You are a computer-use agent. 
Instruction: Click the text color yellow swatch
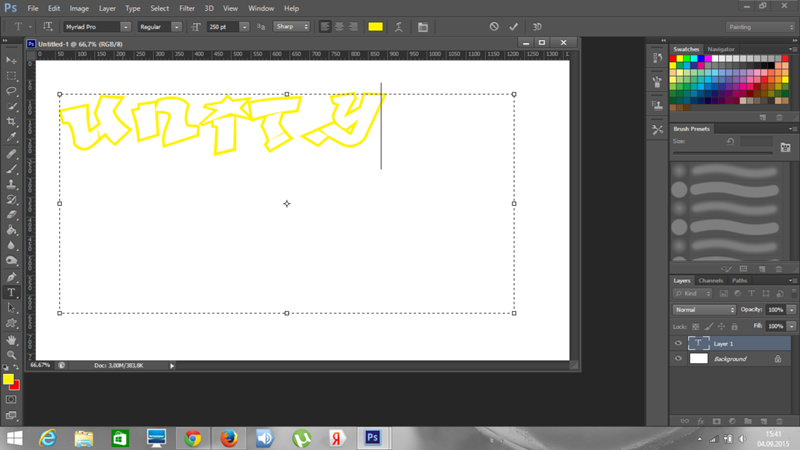coord(376,27)
